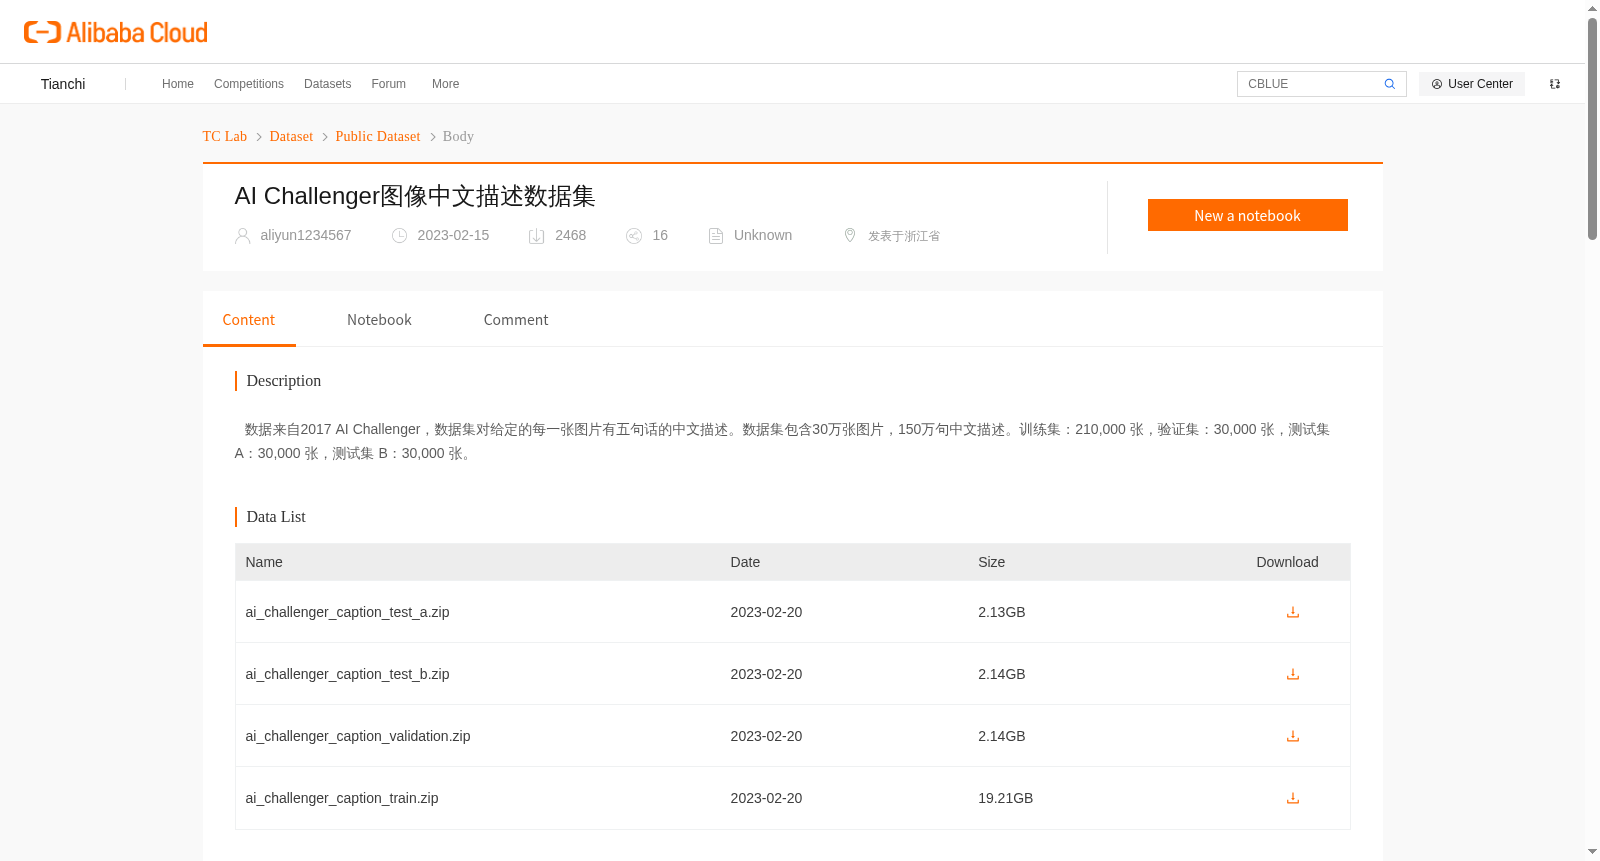1600x861 pixels.
Task: Click the Size column header
Action: [x=992, y=562]
